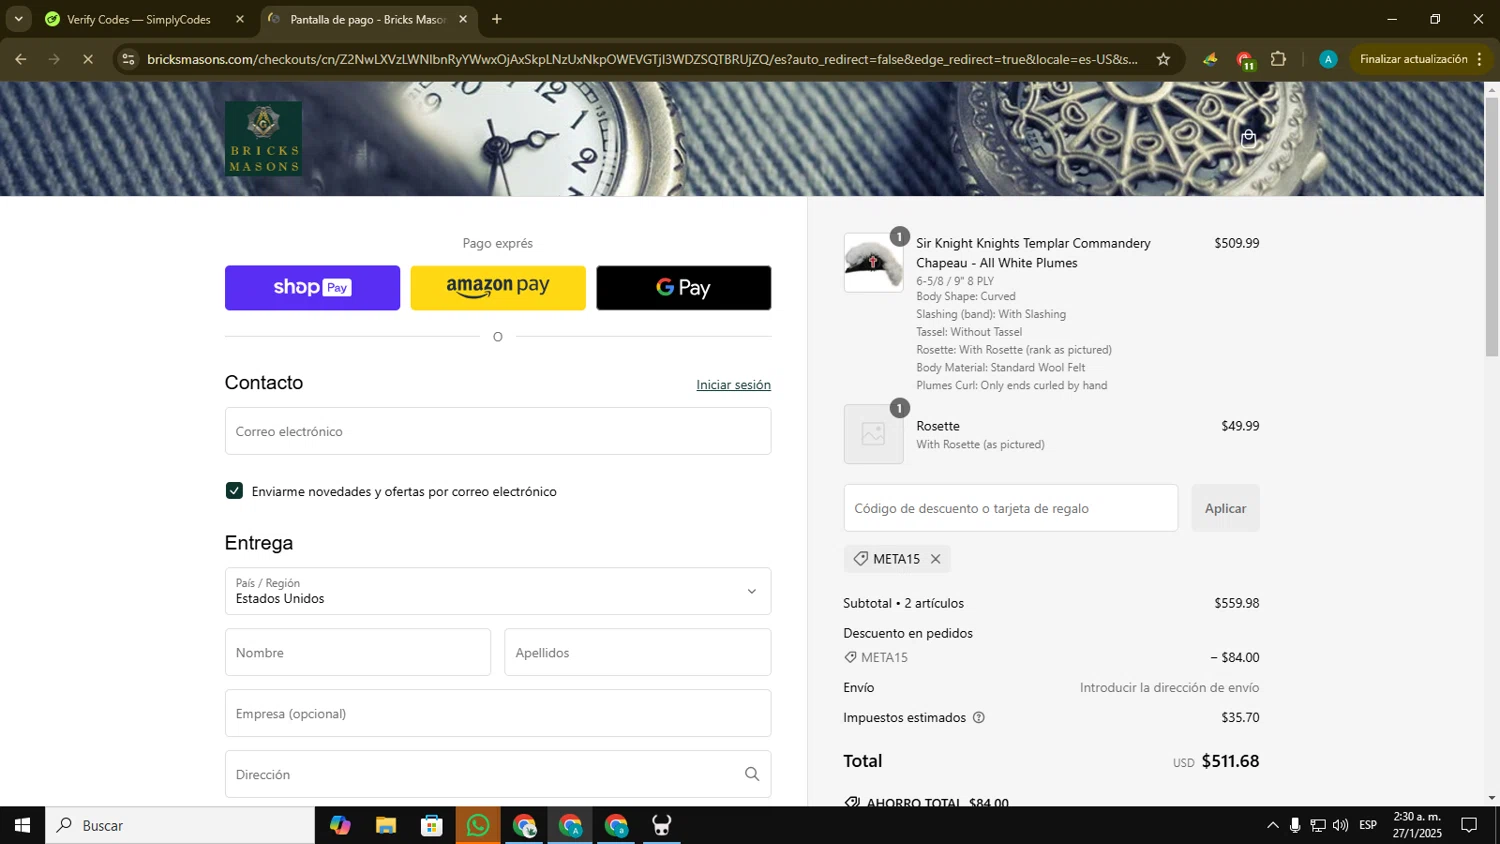
Task: Click the Finalizar actualización button
Action: pos(1413,59)
